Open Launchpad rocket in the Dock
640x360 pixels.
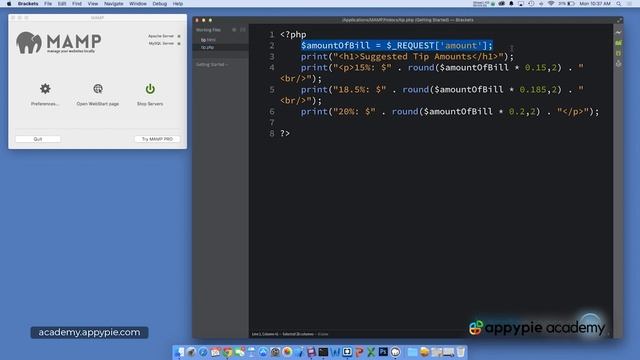[191, 352]
